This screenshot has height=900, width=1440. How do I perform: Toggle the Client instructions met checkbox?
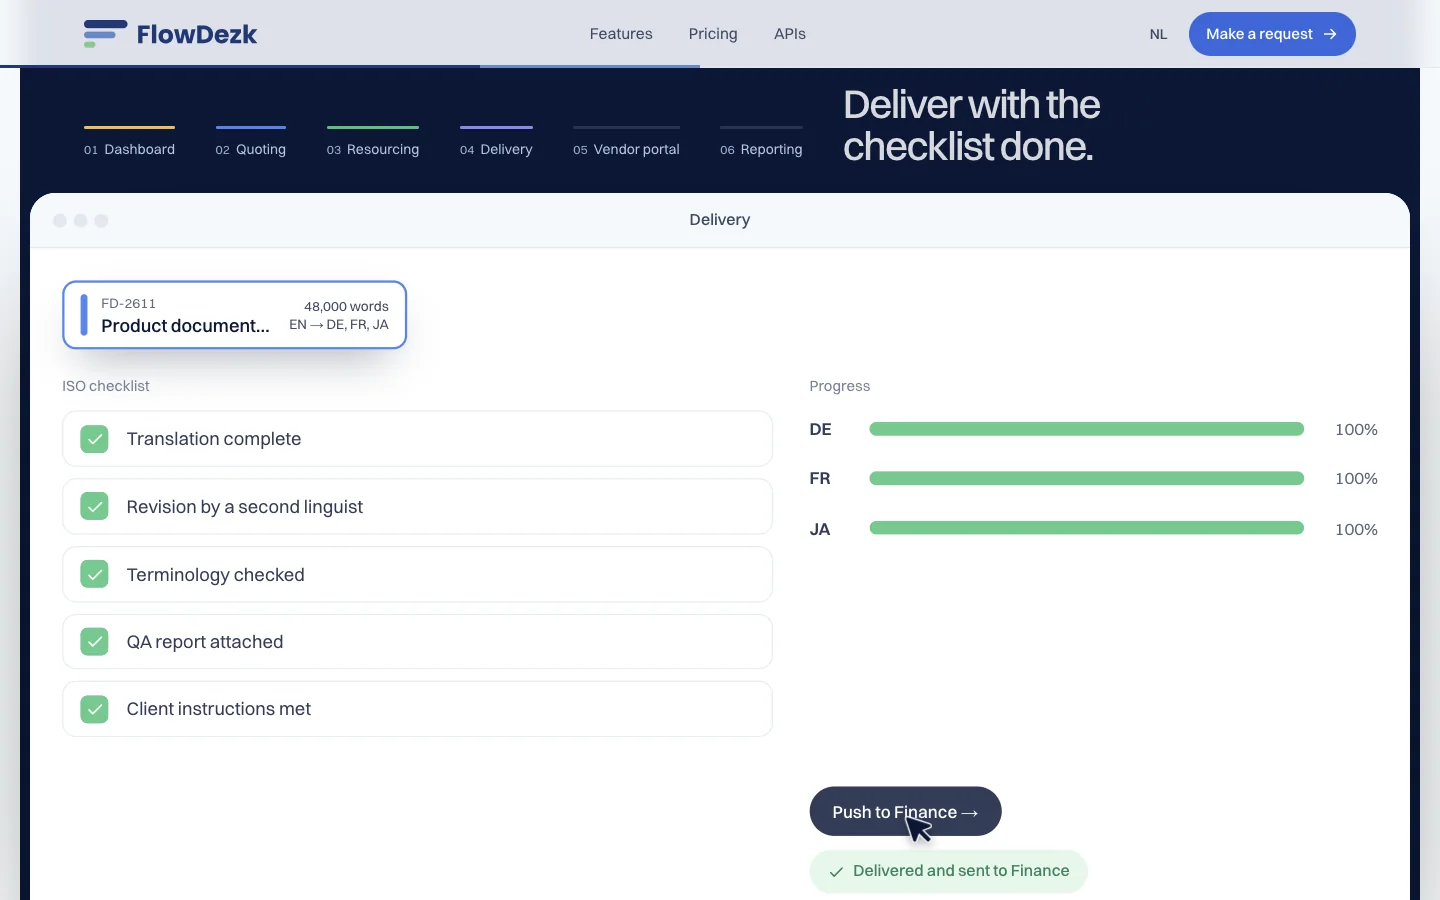pos(94,709)
